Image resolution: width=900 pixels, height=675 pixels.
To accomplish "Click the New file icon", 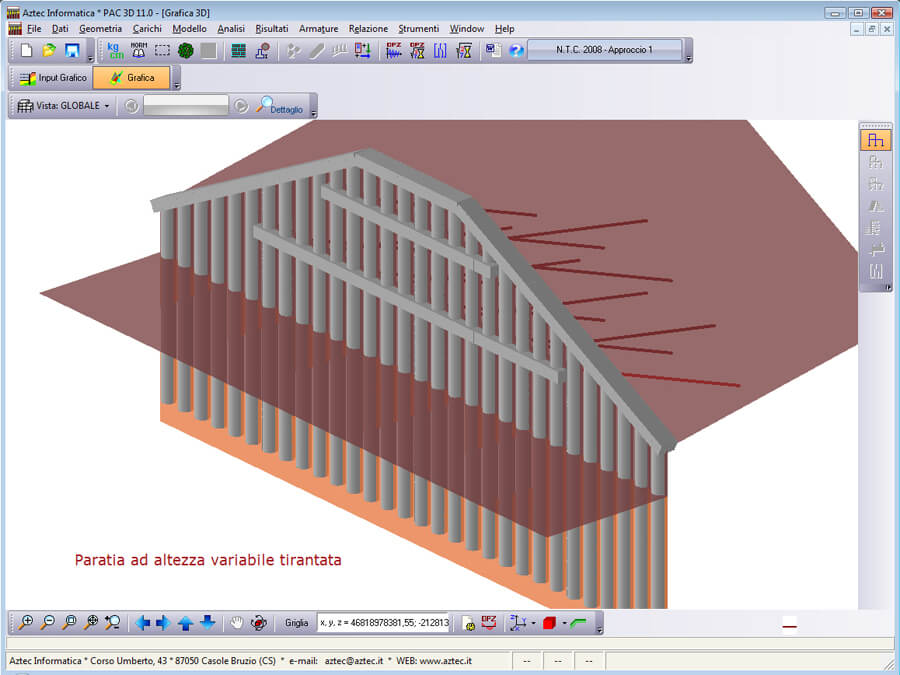I will tap(28, 51).
